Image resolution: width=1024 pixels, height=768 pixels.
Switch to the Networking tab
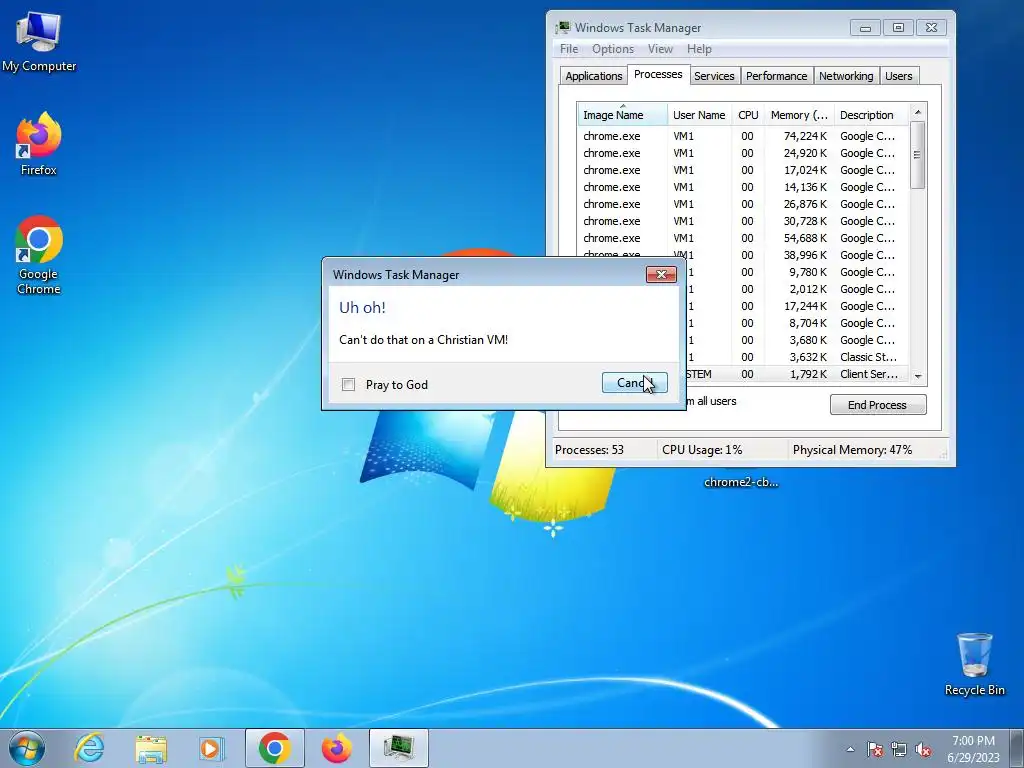846,76
